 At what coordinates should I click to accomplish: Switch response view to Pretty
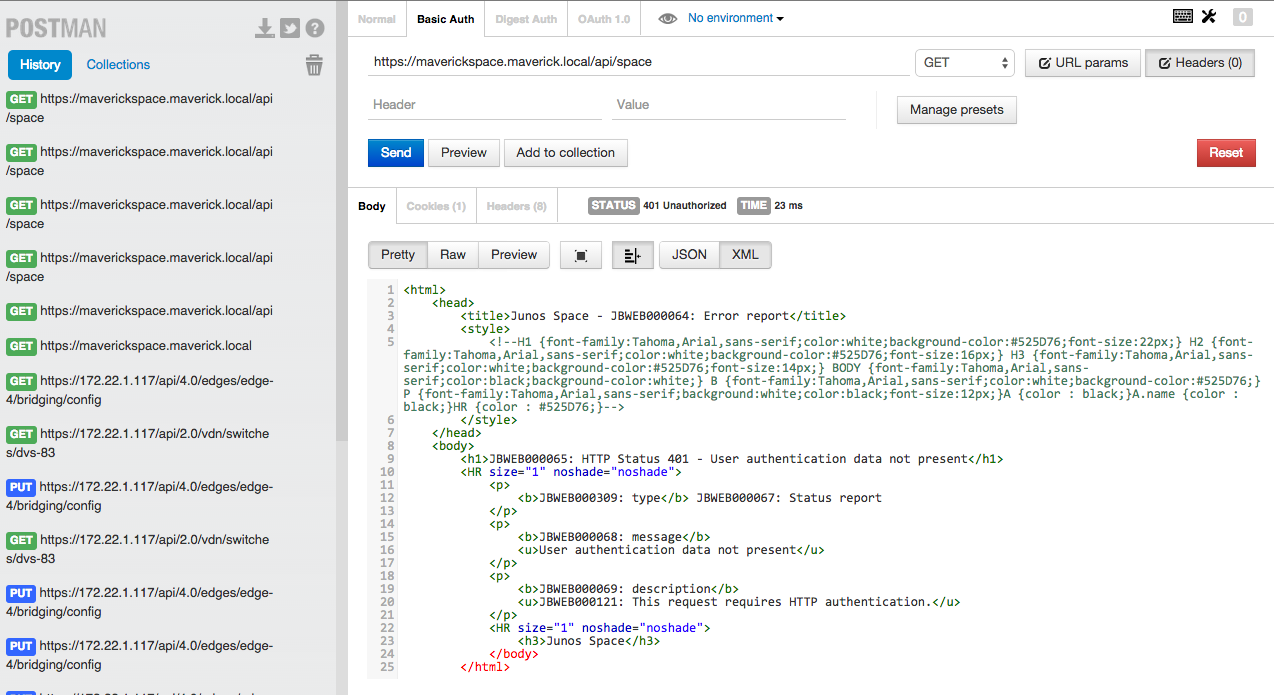click(398, 255)
